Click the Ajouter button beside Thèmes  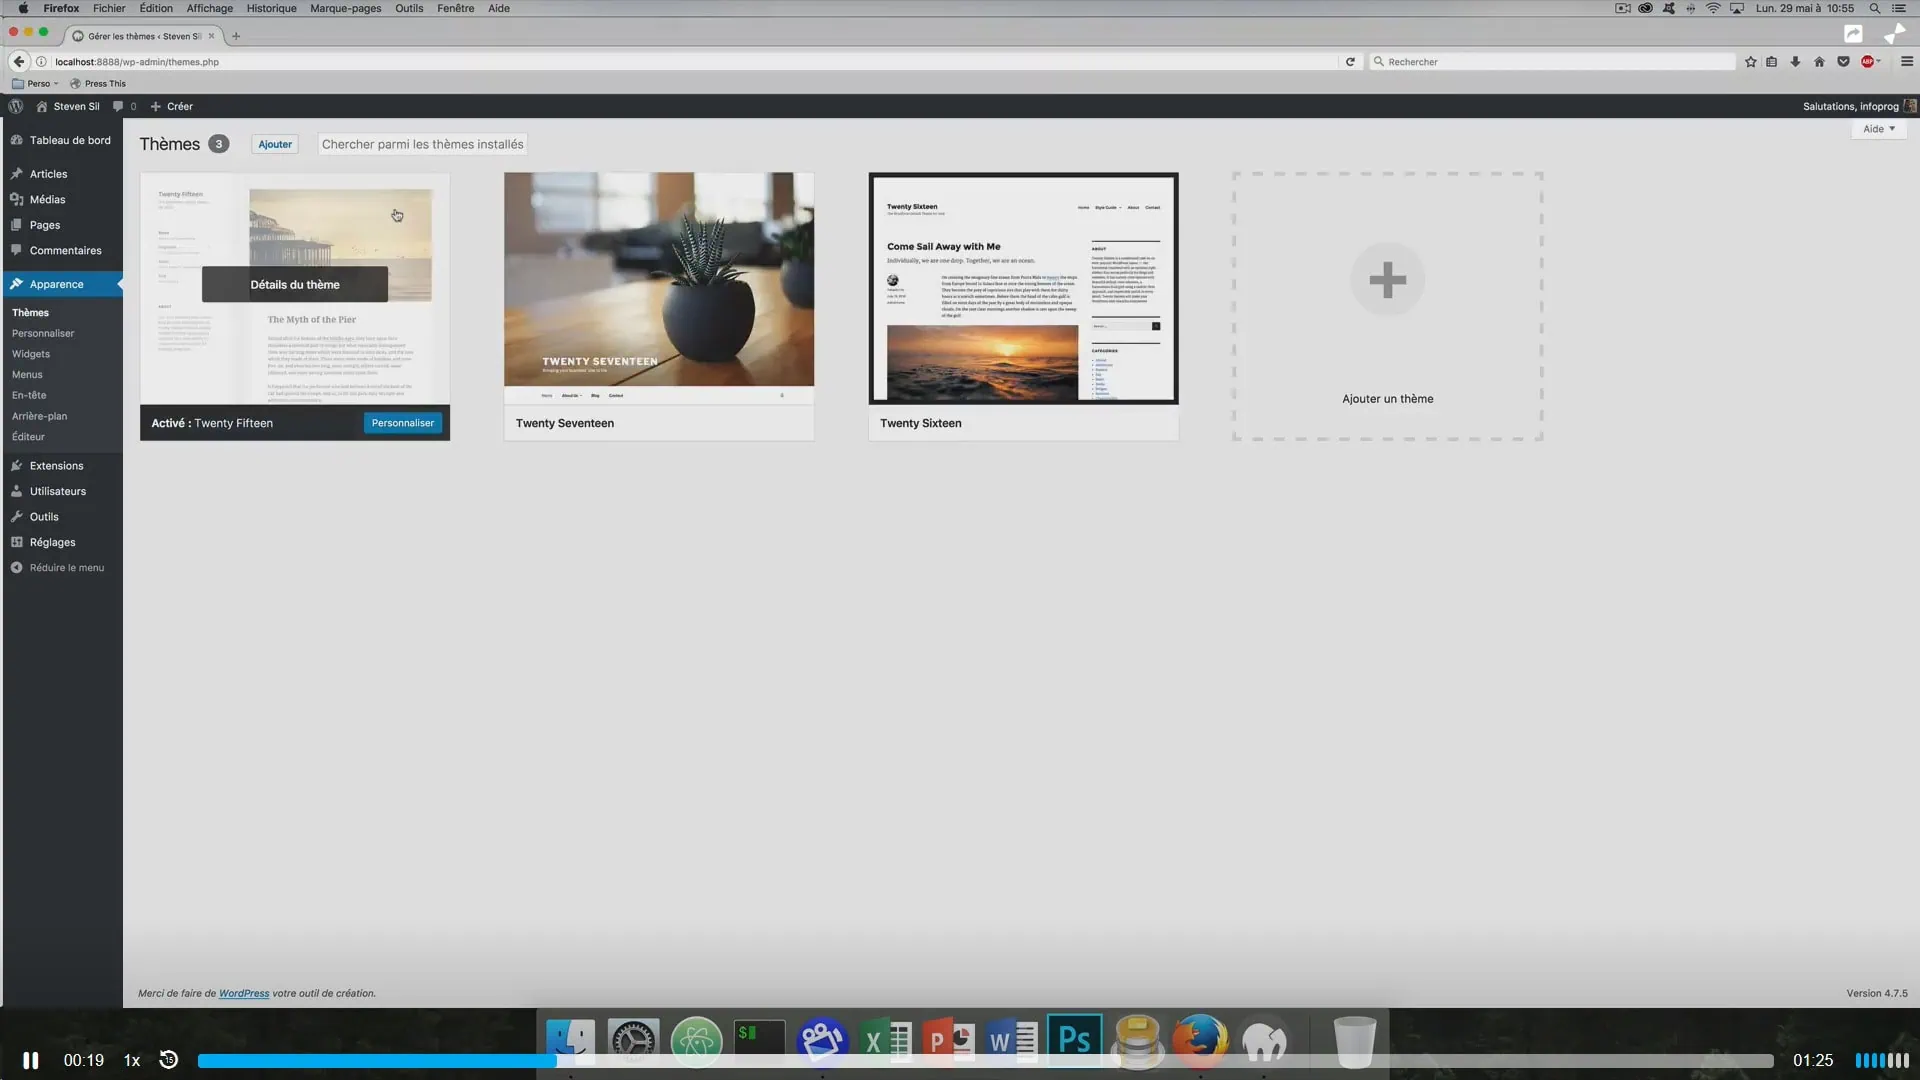point(275,144)
